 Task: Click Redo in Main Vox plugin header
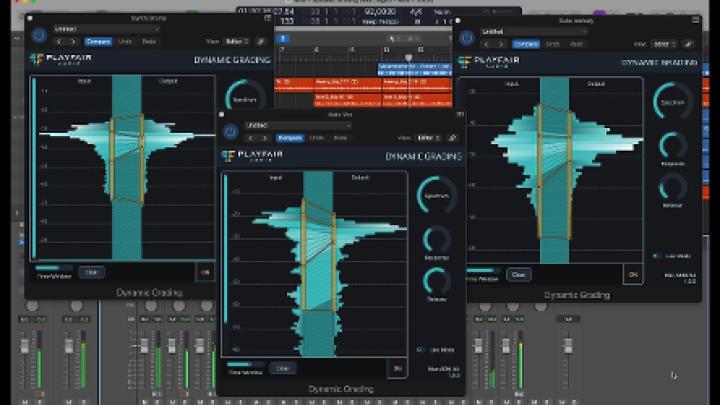pyautogui.click(x=340, y=138)
